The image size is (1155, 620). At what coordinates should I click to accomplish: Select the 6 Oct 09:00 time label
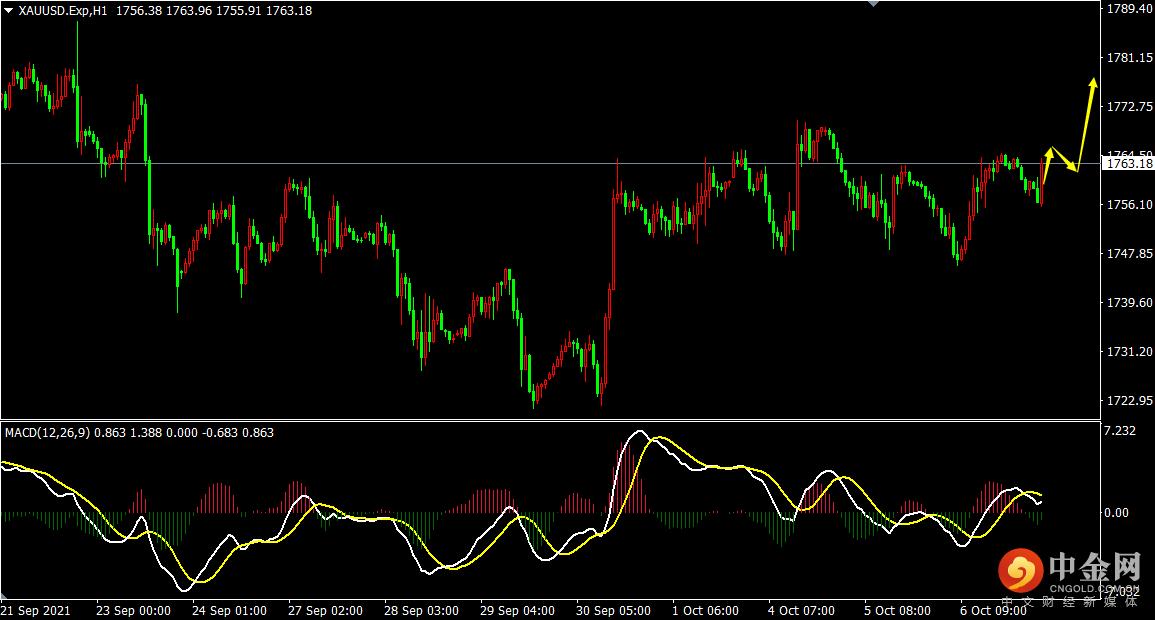coord(993,610)
